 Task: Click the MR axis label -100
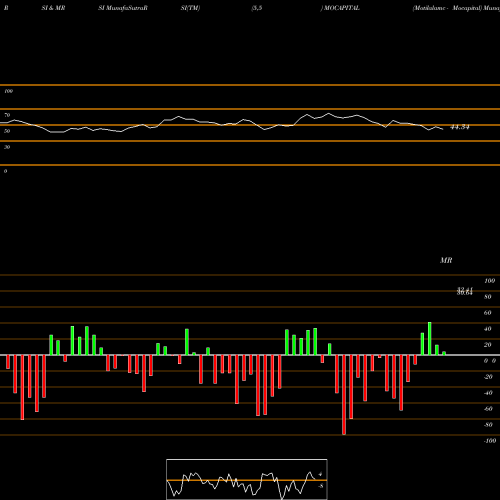[490, 441]
